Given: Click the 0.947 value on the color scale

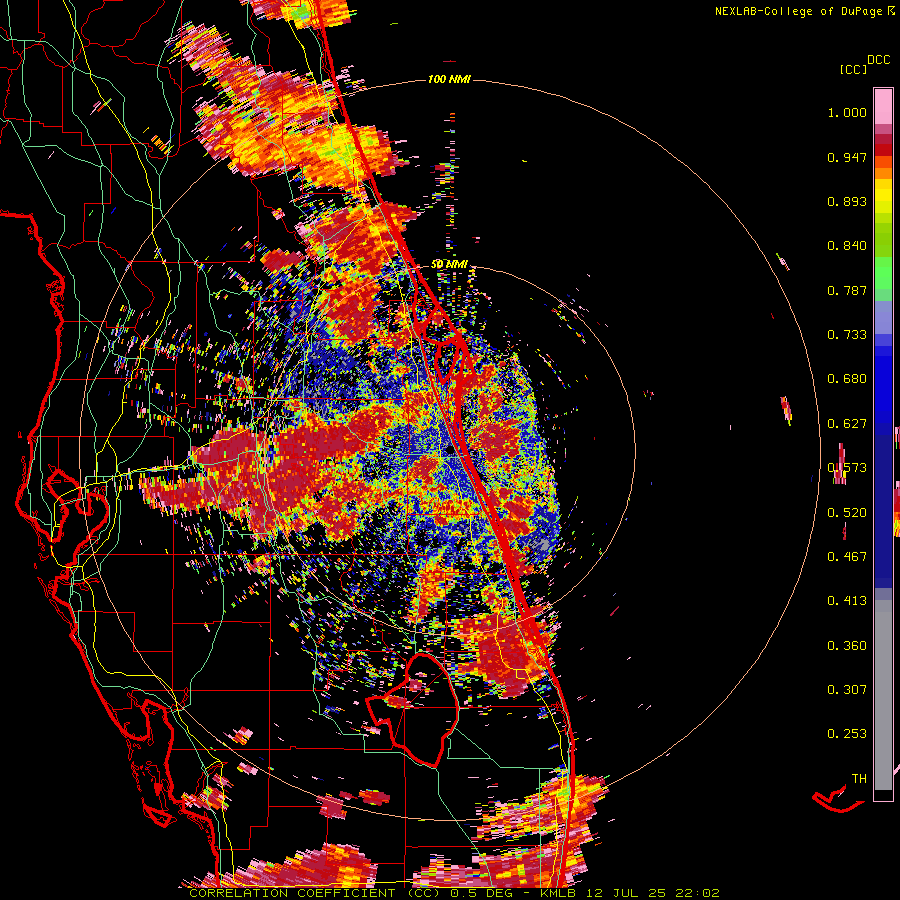Looking at the screenshot, I should [847, 157].
